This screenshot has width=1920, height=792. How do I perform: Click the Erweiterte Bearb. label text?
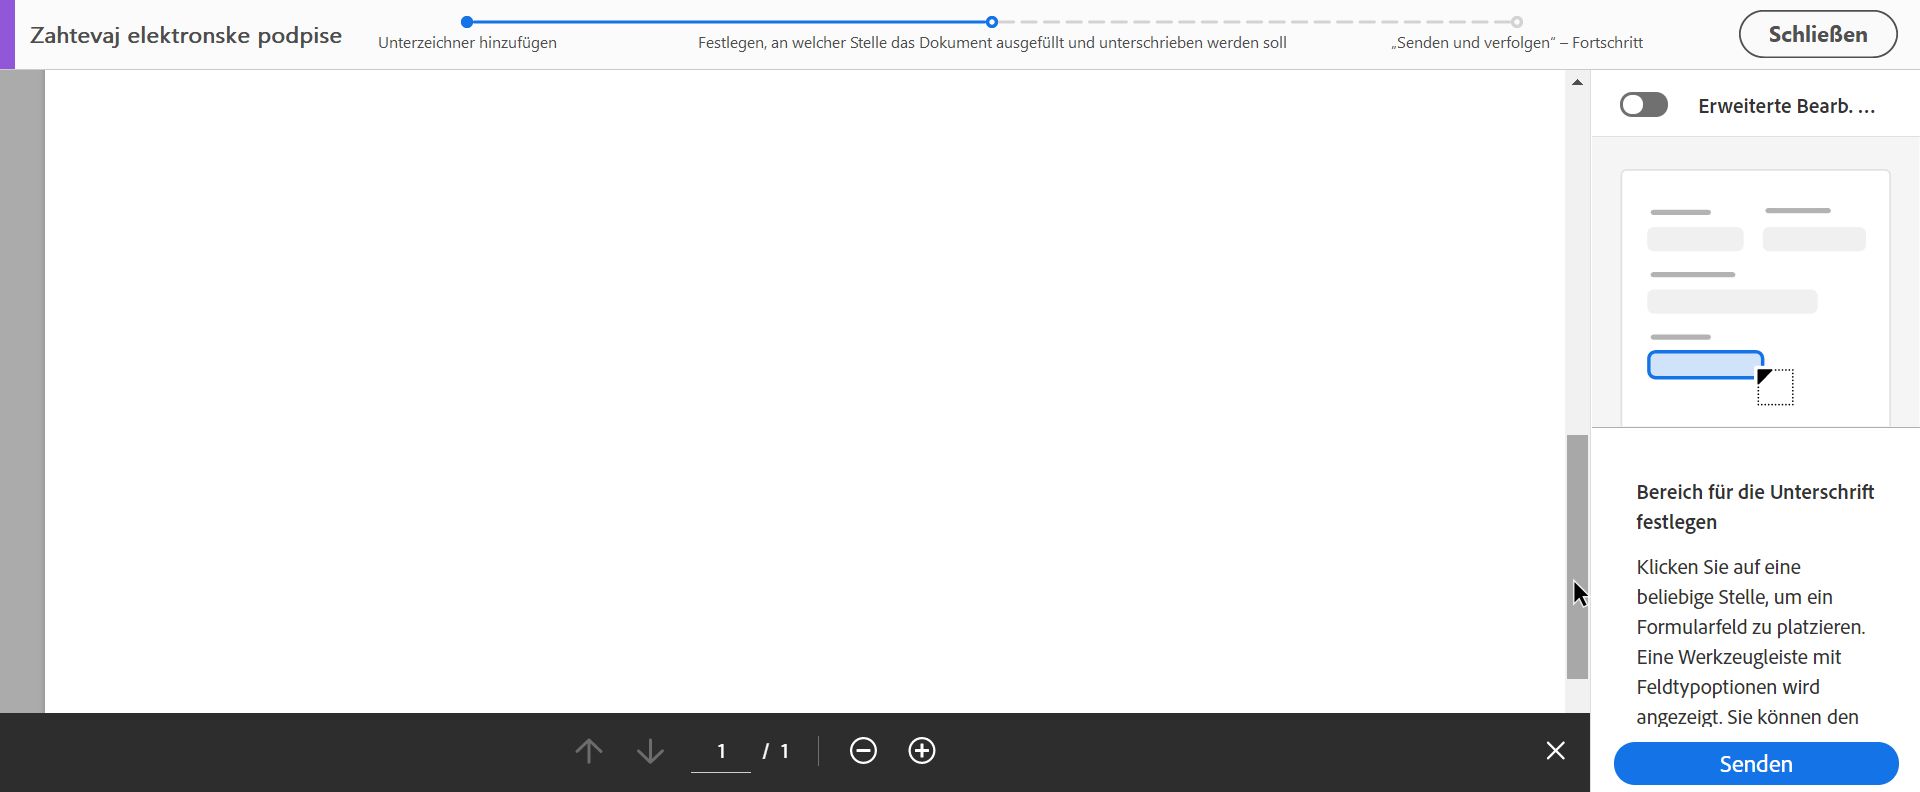click(x=1786, y=106)
